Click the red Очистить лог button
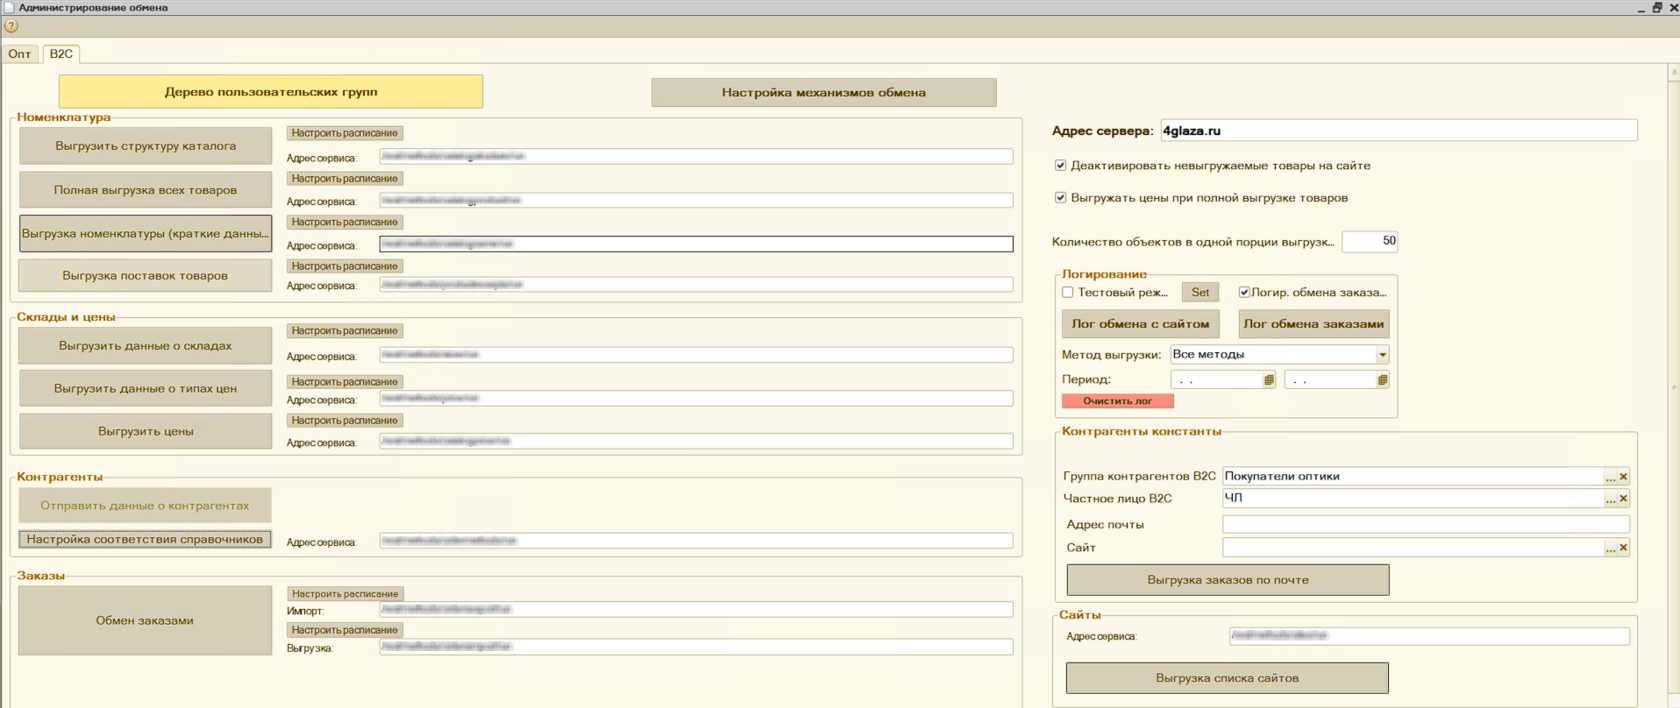This screenshot has height=708, width=1680. click(1118, 401)
